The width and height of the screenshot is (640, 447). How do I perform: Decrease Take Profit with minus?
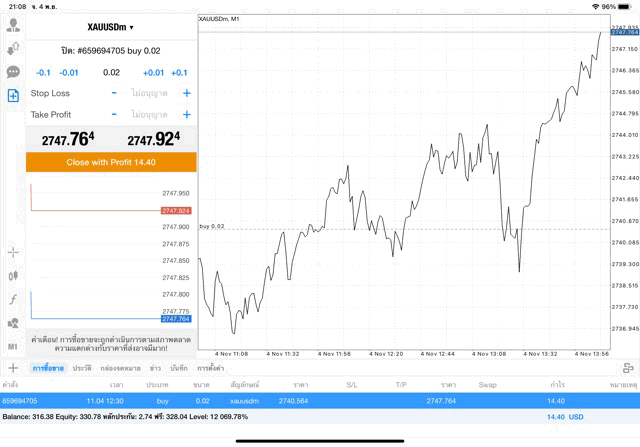click(x=114, y=115)
